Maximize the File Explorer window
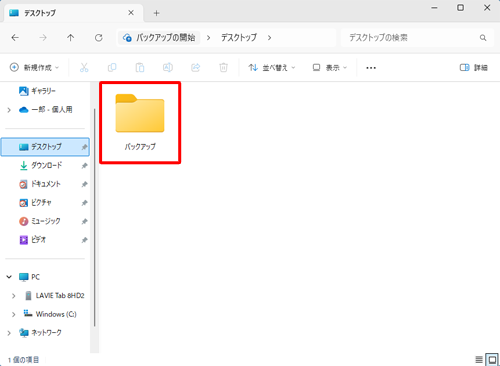 [460, 8]
